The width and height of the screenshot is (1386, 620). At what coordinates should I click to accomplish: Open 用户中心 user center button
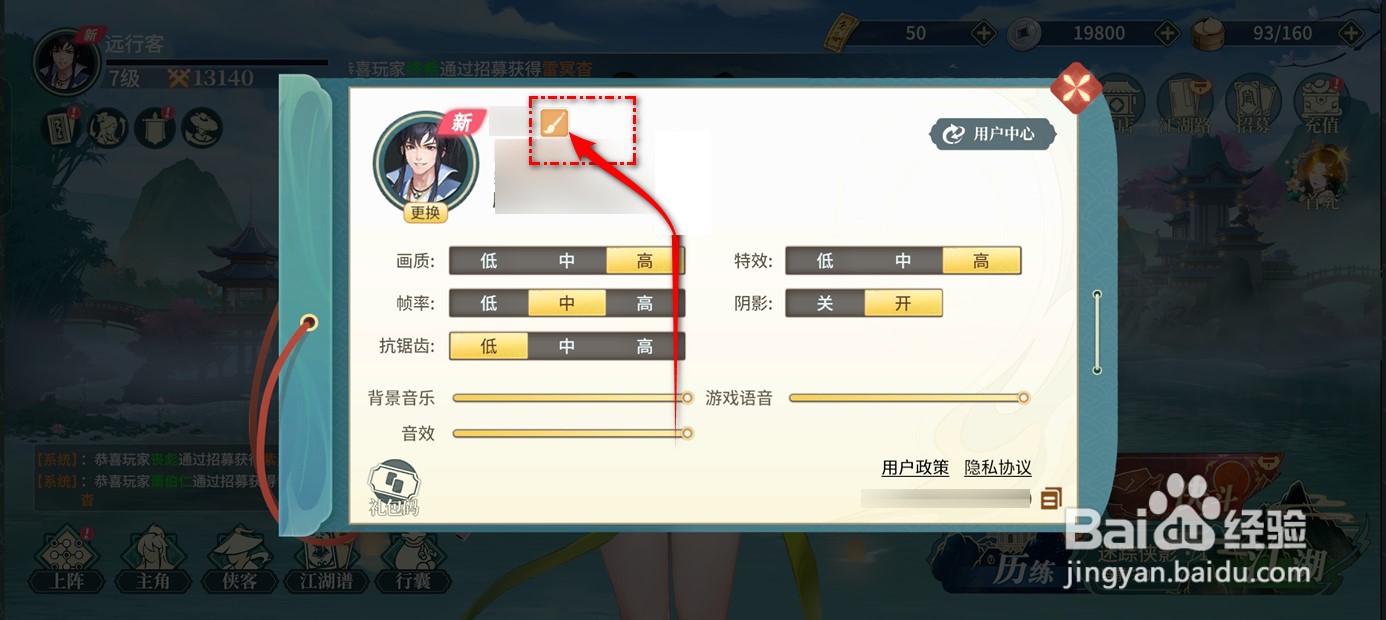(992, 134)
